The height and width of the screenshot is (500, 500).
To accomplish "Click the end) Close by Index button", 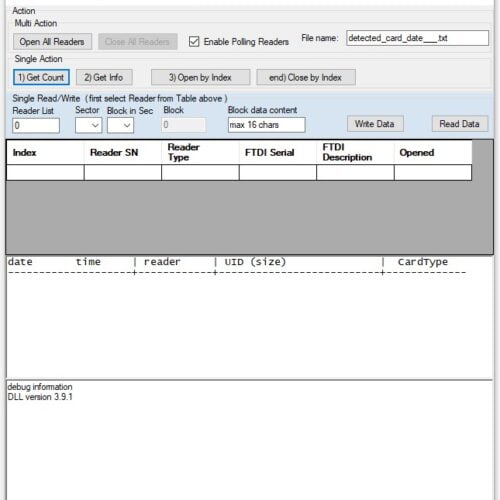I will pos(306,77).
